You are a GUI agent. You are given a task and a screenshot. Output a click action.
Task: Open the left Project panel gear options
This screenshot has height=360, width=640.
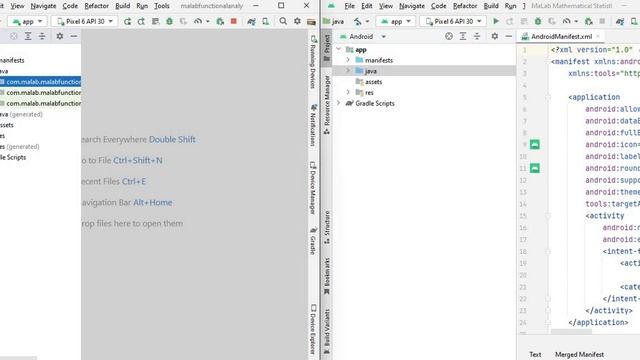pos(60,36)
